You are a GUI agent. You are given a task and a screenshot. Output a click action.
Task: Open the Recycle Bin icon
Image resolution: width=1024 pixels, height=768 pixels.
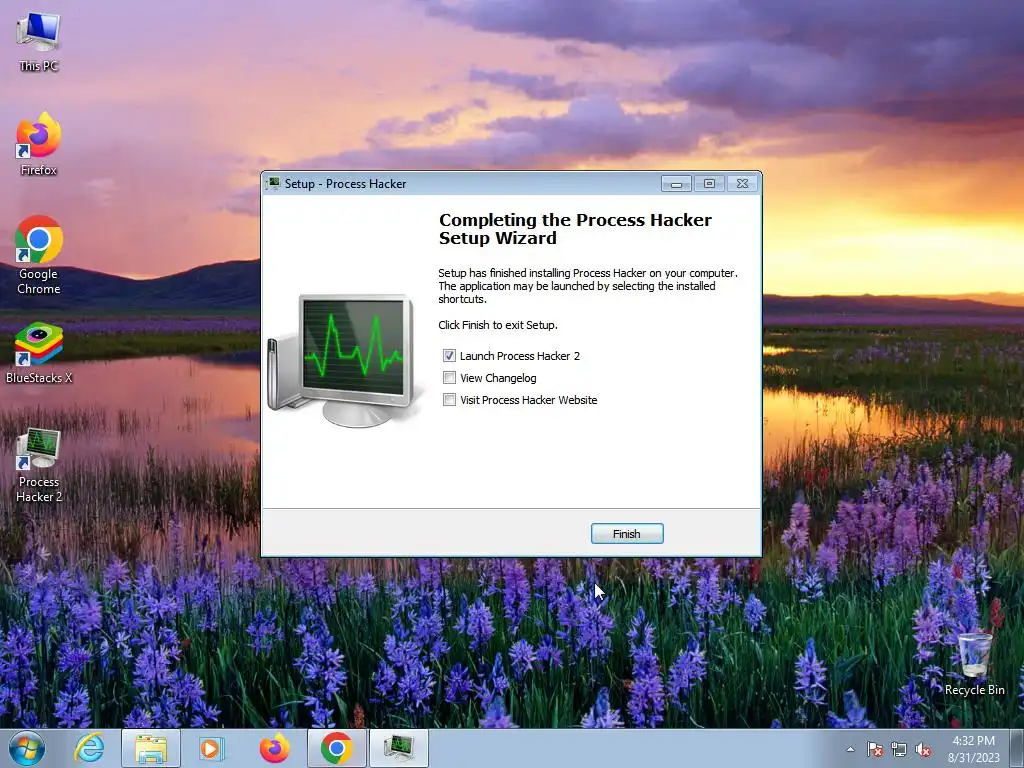coord(974,664)
